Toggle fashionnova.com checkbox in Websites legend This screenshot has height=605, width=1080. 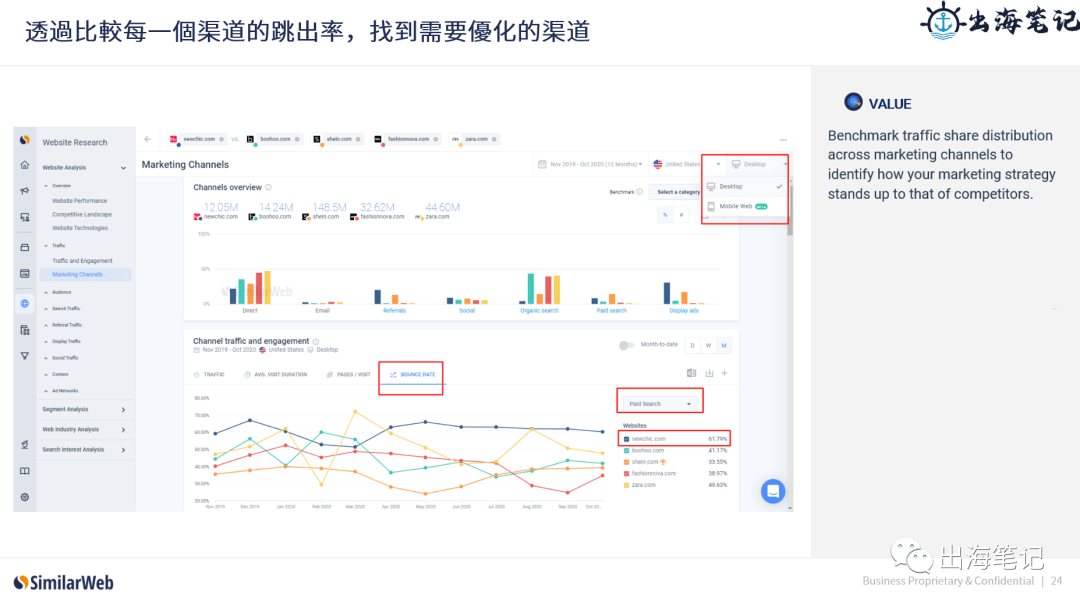[x=626, y=474]
